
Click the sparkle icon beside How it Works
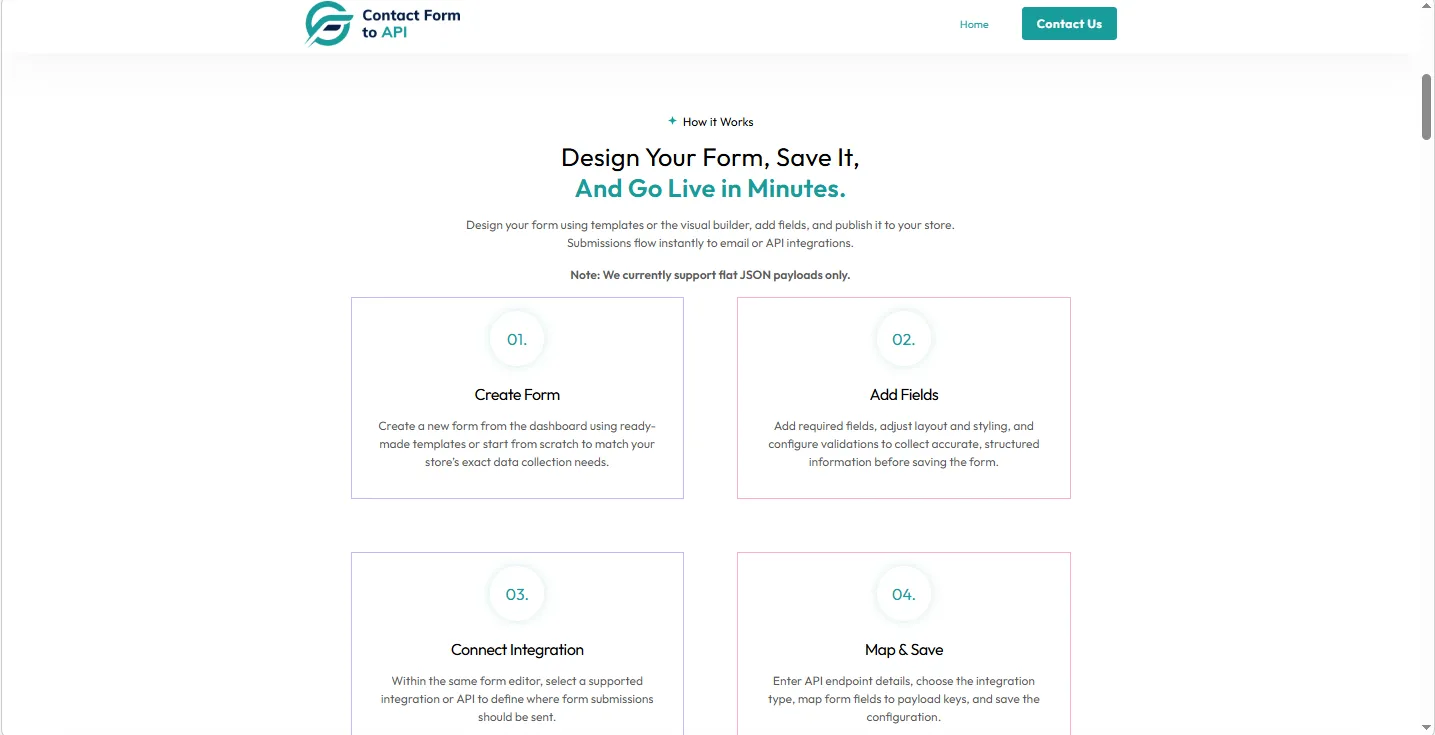673,121
